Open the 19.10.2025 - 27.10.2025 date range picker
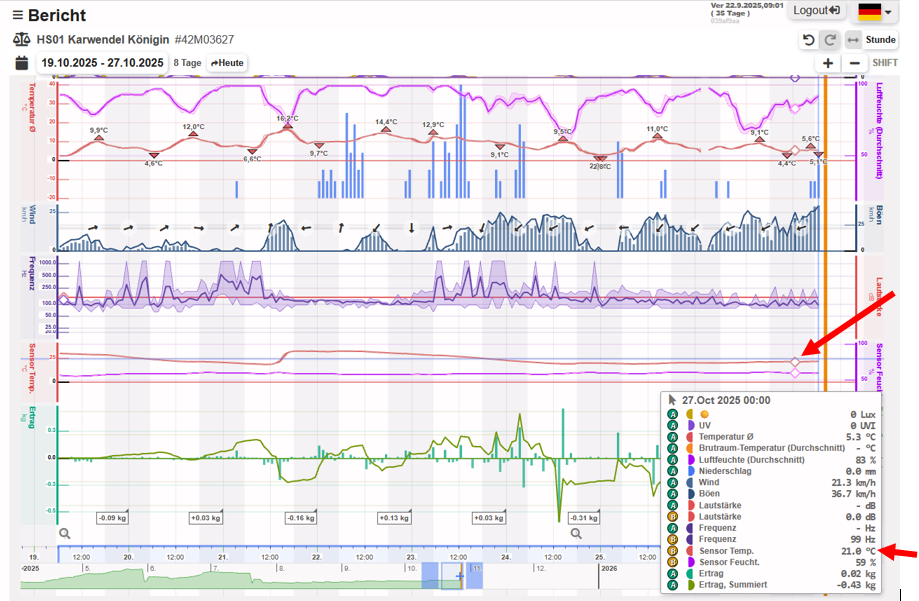The height and width of the screenshot is (601, 919). tap(102, 63)
